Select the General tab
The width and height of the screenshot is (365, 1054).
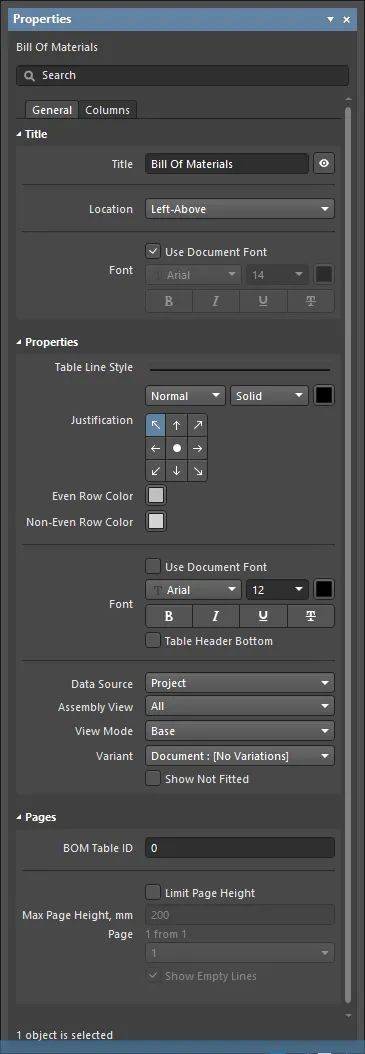pos(52,110)
